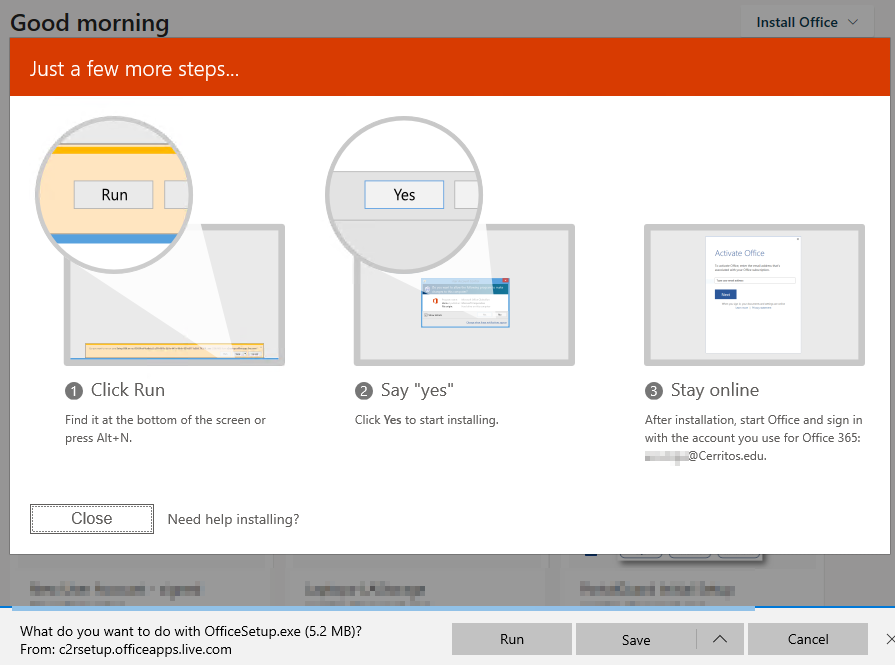Viewport: 895px width, 665px height.
Task: Cancel the OfficeSetup.exe download
Action: [x=808, y=639]
